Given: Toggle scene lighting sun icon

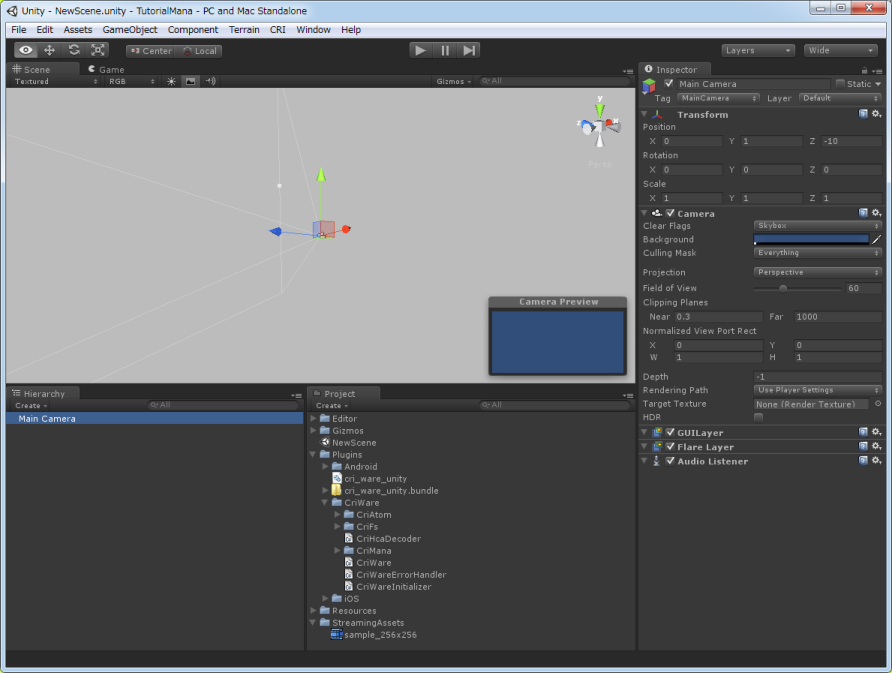Looking at the screenshot, I should 171,81.
